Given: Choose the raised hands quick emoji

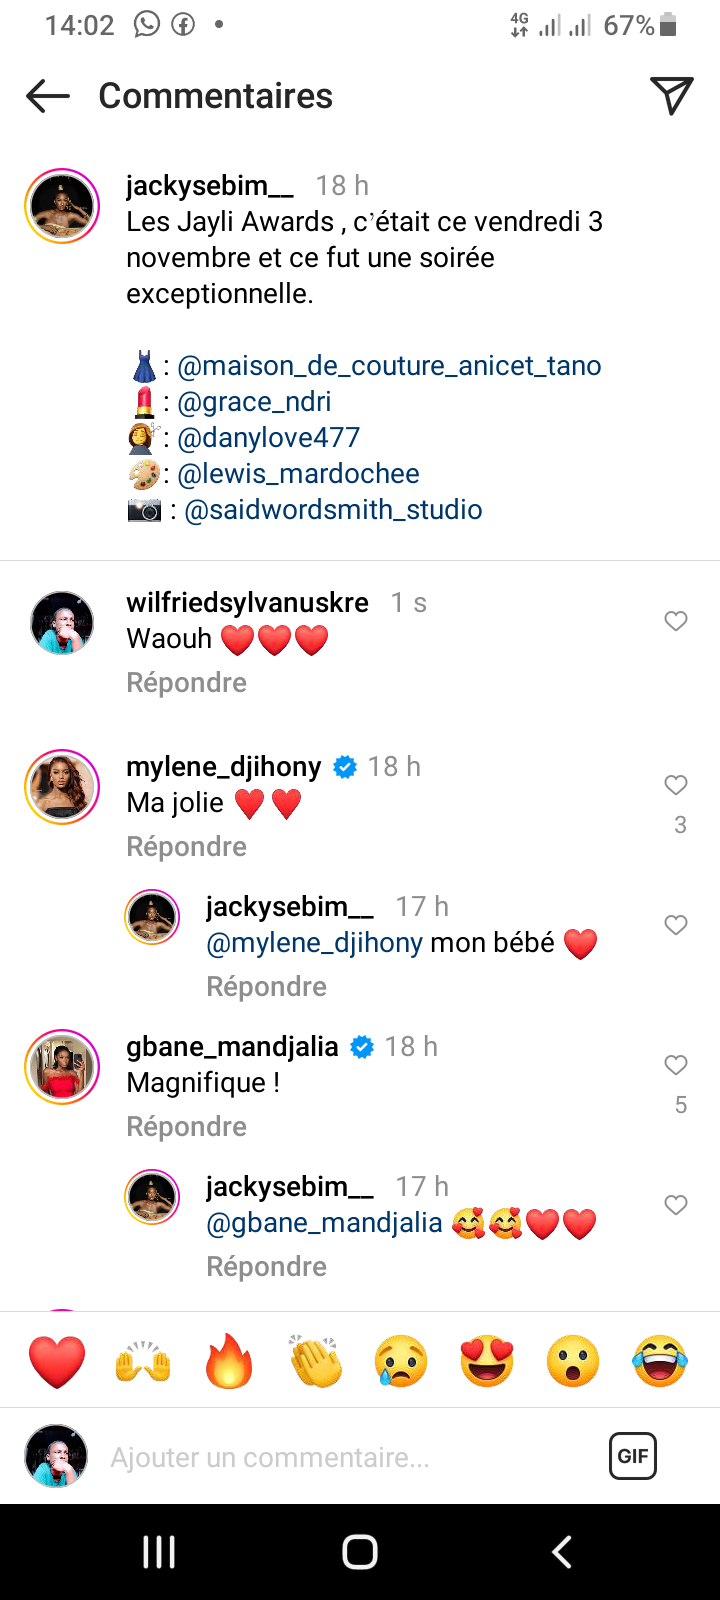Looking at the screenshot, I should point(143,1361).
